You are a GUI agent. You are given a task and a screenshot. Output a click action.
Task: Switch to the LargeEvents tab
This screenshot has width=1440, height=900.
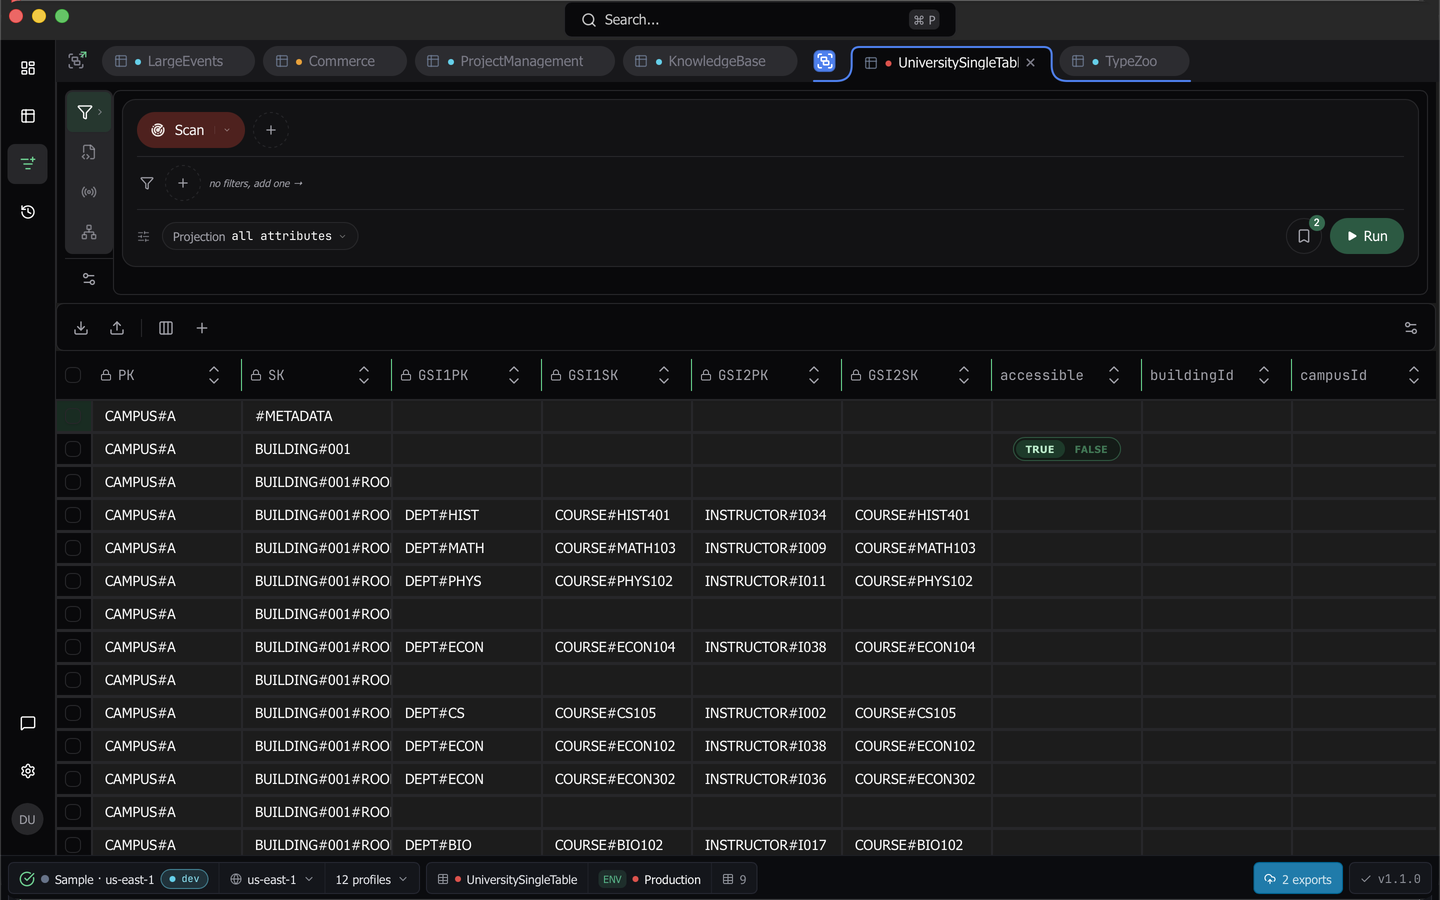[178, 61]
